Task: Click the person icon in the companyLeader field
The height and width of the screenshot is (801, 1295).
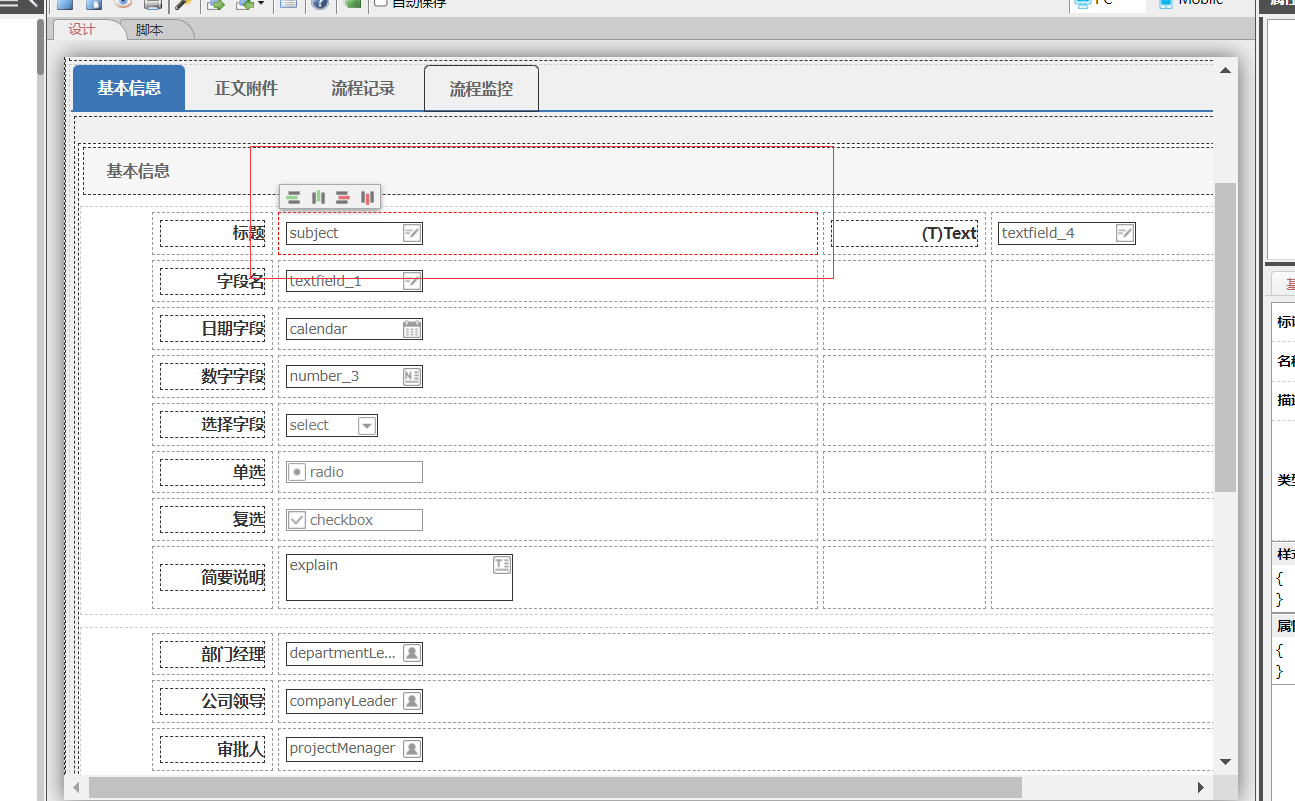Action: tap(412, 701)
